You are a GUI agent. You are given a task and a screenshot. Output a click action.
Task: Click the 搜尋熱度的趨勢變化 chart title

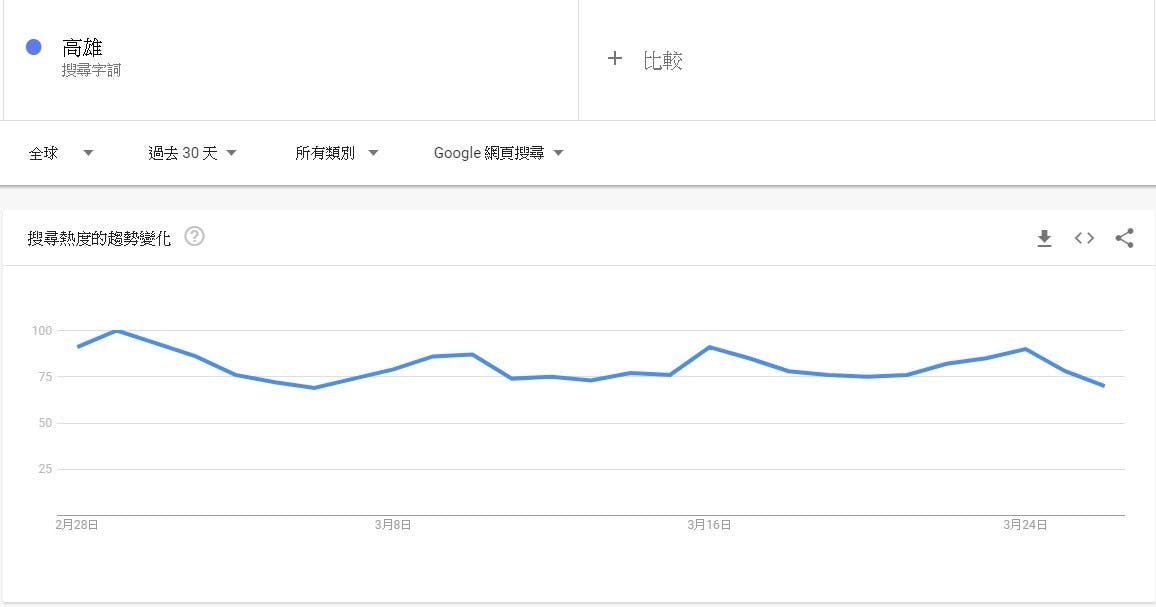coord(99,238)
